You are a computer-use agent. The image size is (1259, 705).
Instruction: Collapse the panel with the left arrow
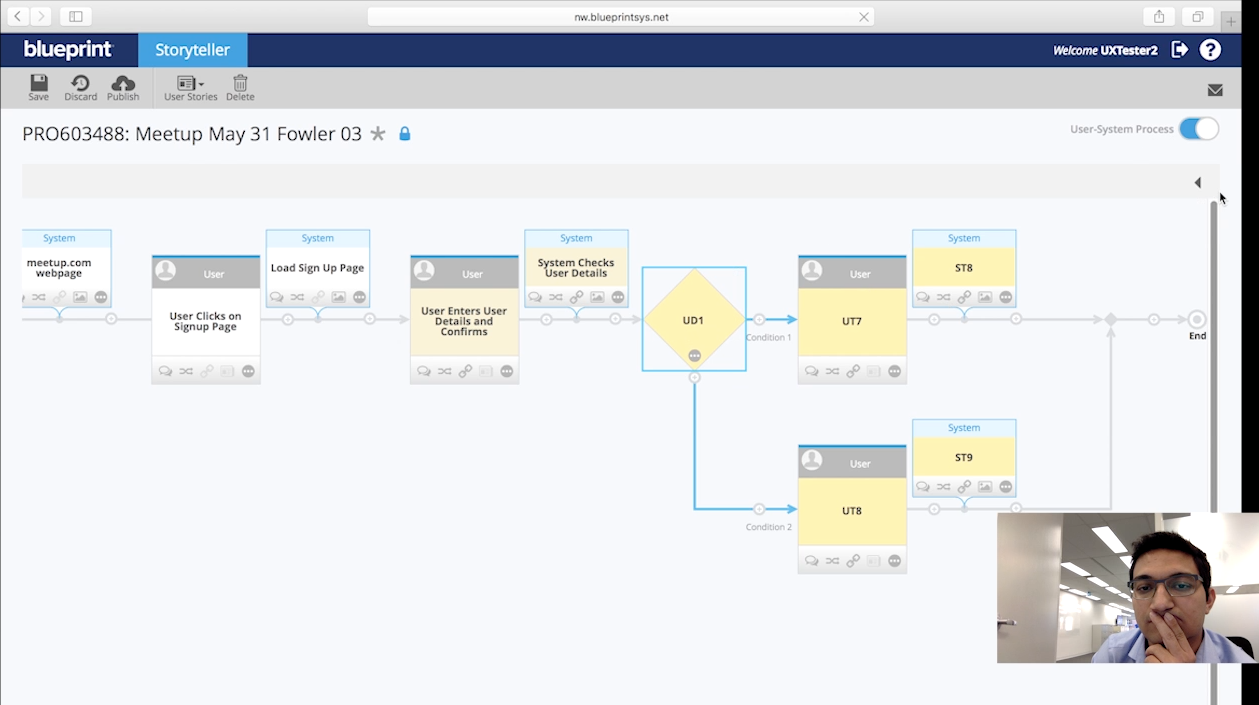1197,182
